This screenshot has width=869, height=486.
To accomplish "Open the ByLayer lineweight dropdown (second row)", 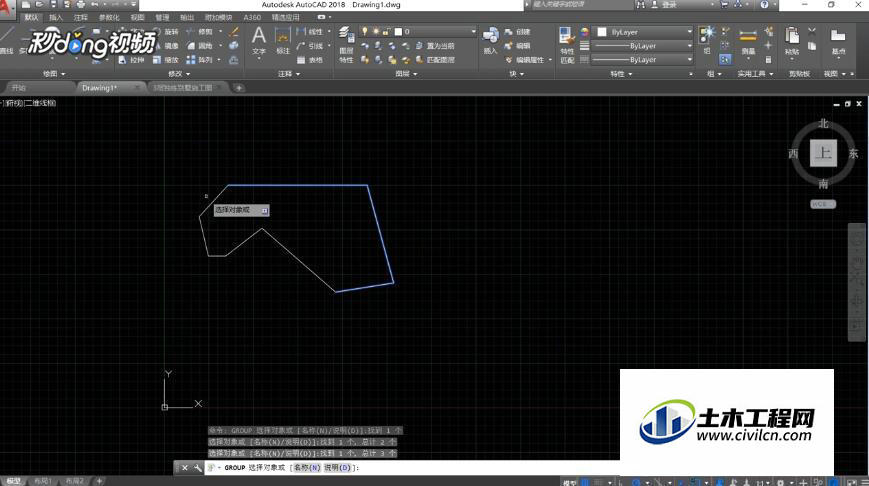I will tap(643, 46).
